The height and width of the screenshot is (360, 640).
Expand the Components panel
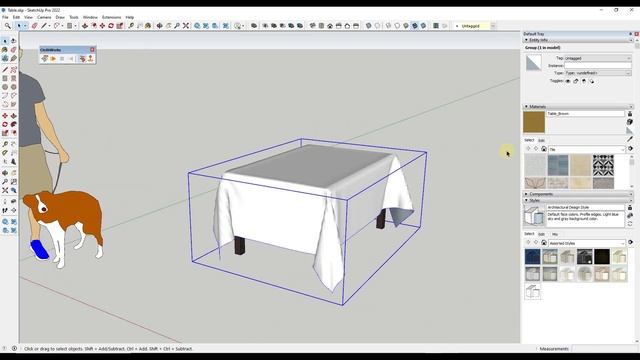click(x=527, y=194)
